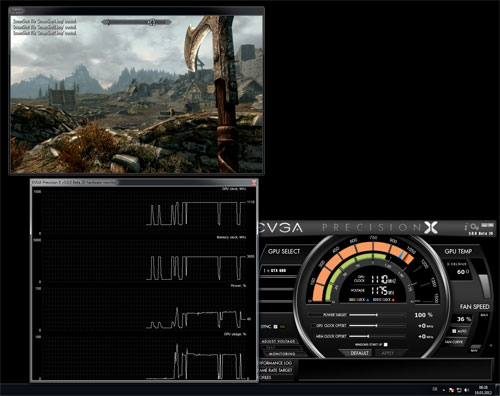Close the hardware monitor window

coord(254,182)
